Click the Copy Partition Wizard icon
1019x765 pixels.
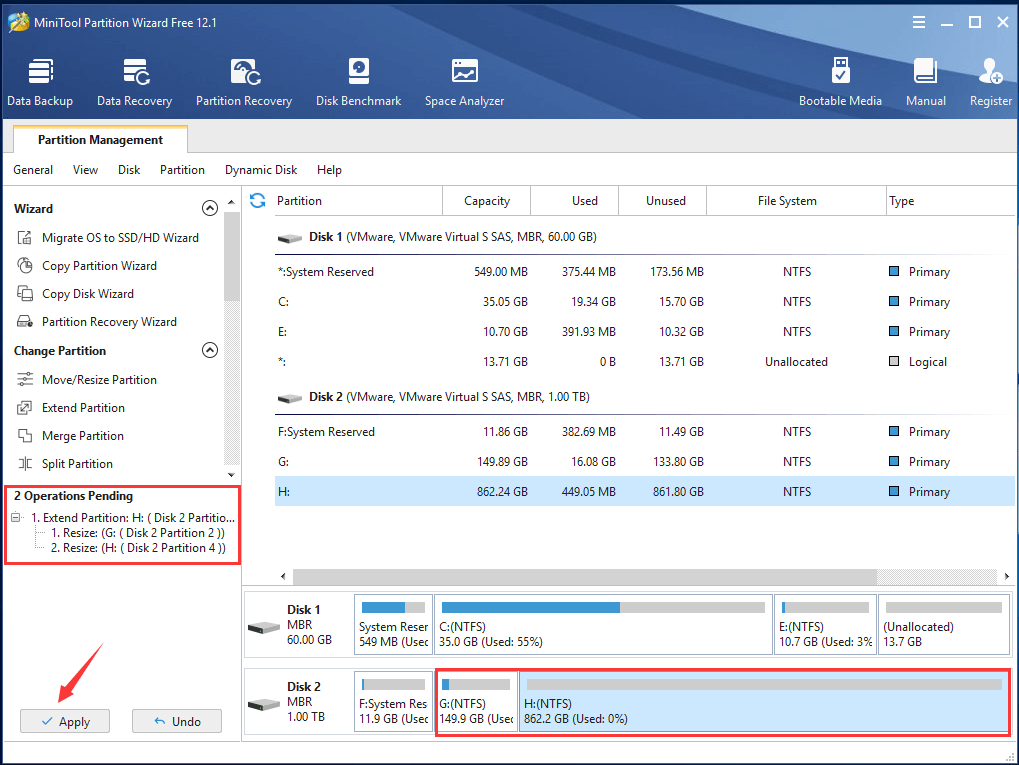point(25,266)
